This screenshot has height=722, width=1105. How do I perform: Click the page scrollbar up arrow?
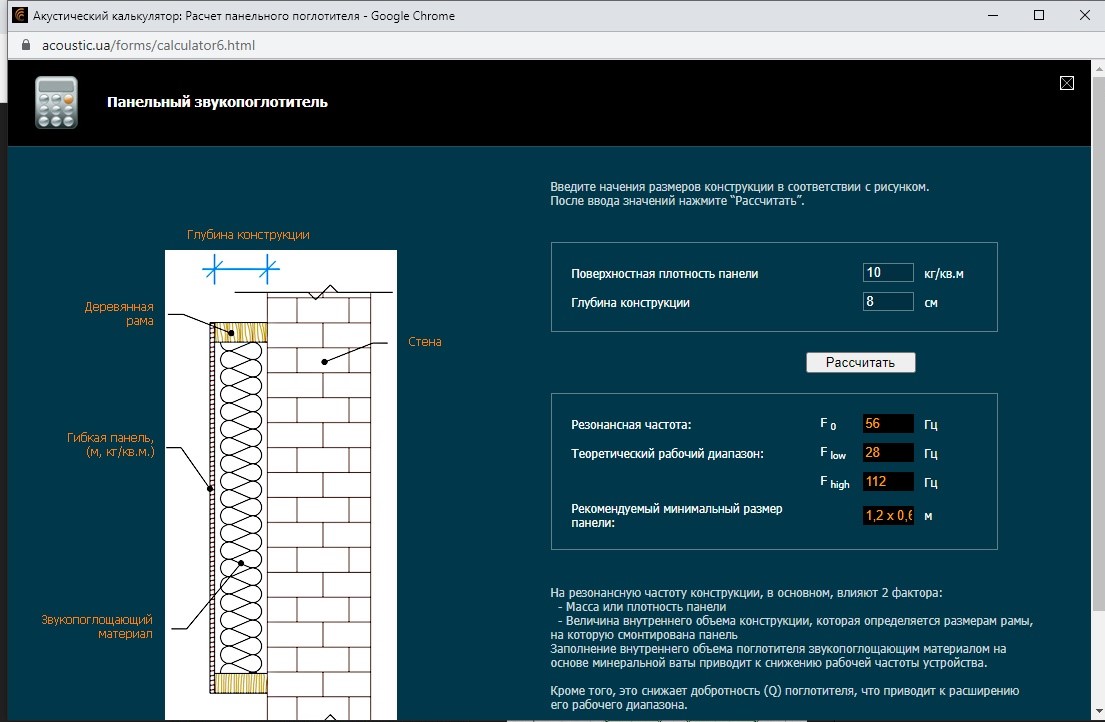1098,69
